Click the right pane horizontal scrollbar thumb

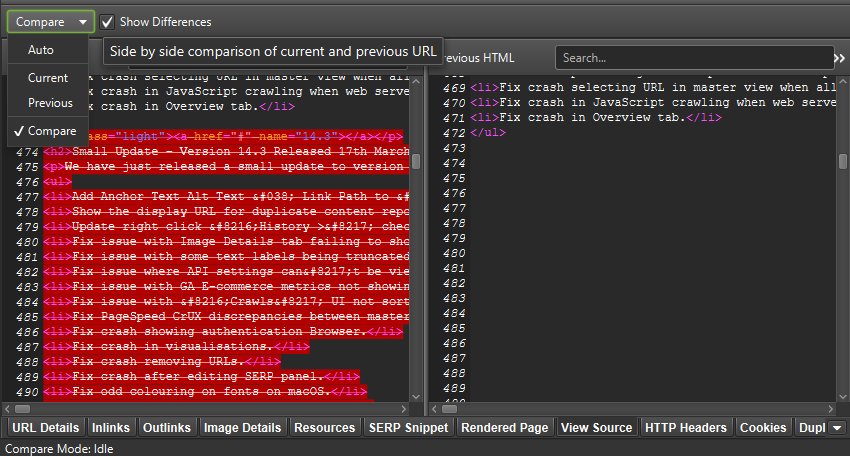click(x=449, y=409)
